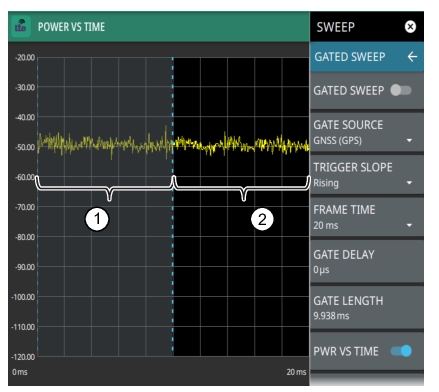Select GNSS (GPS) gate source value

[337, 140]
